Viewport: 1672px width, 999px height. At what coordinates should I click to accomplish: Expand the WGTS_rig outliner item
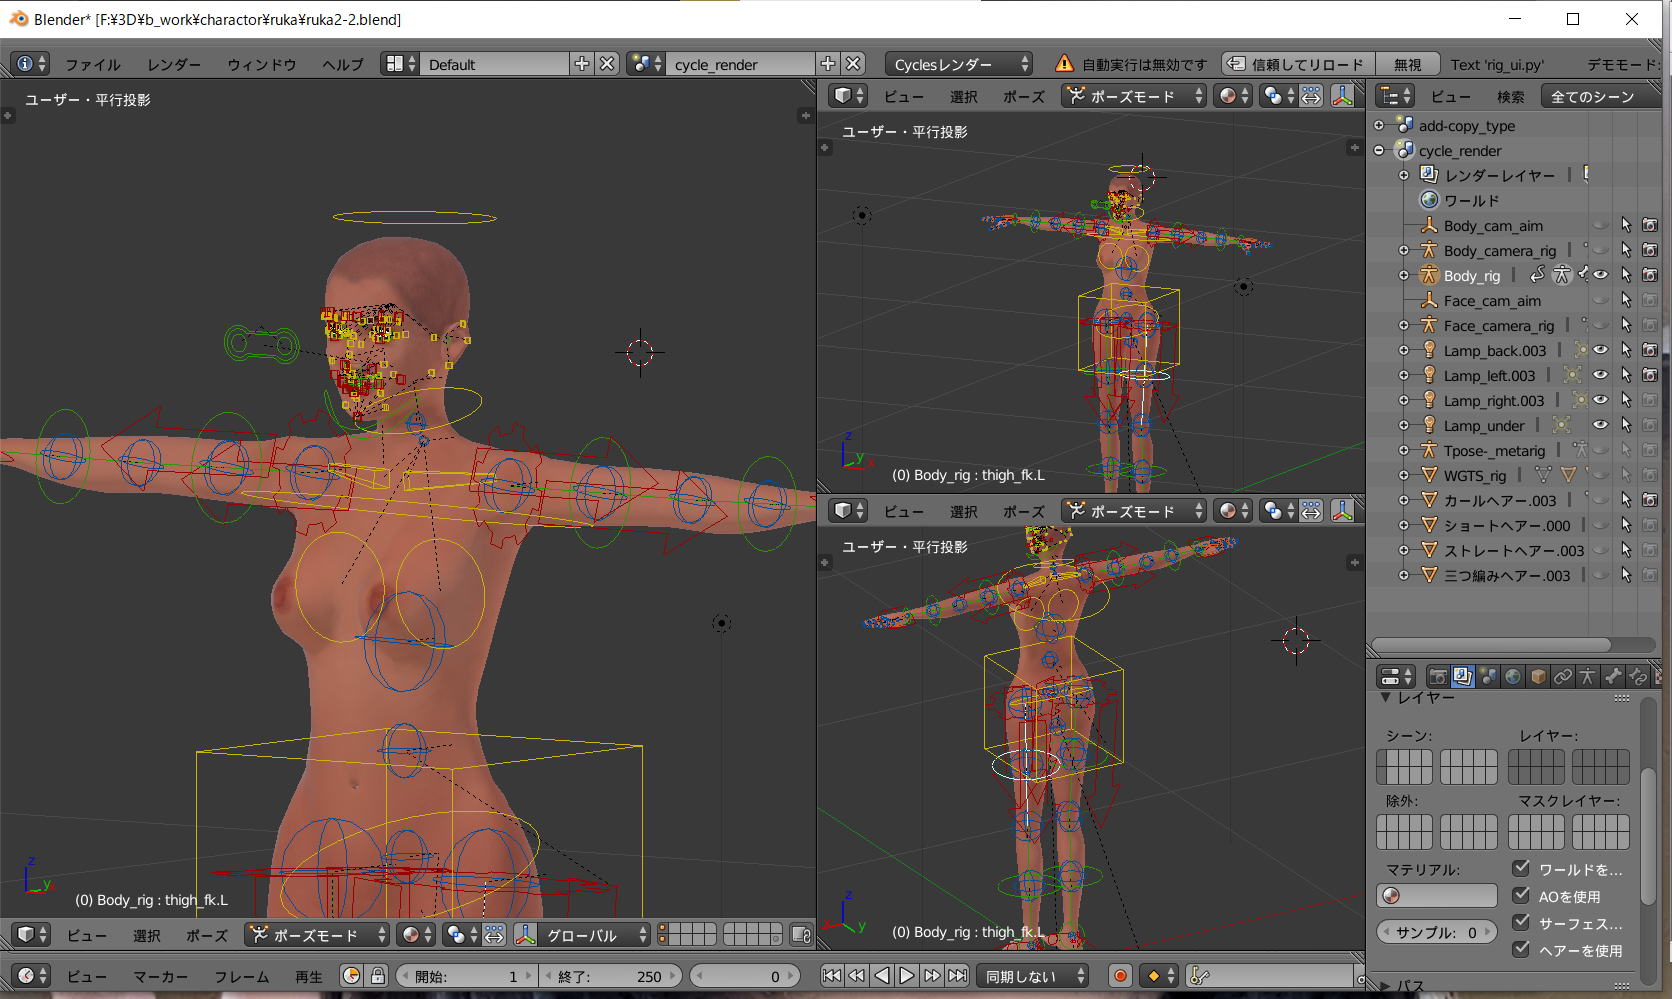point(1404,475)
